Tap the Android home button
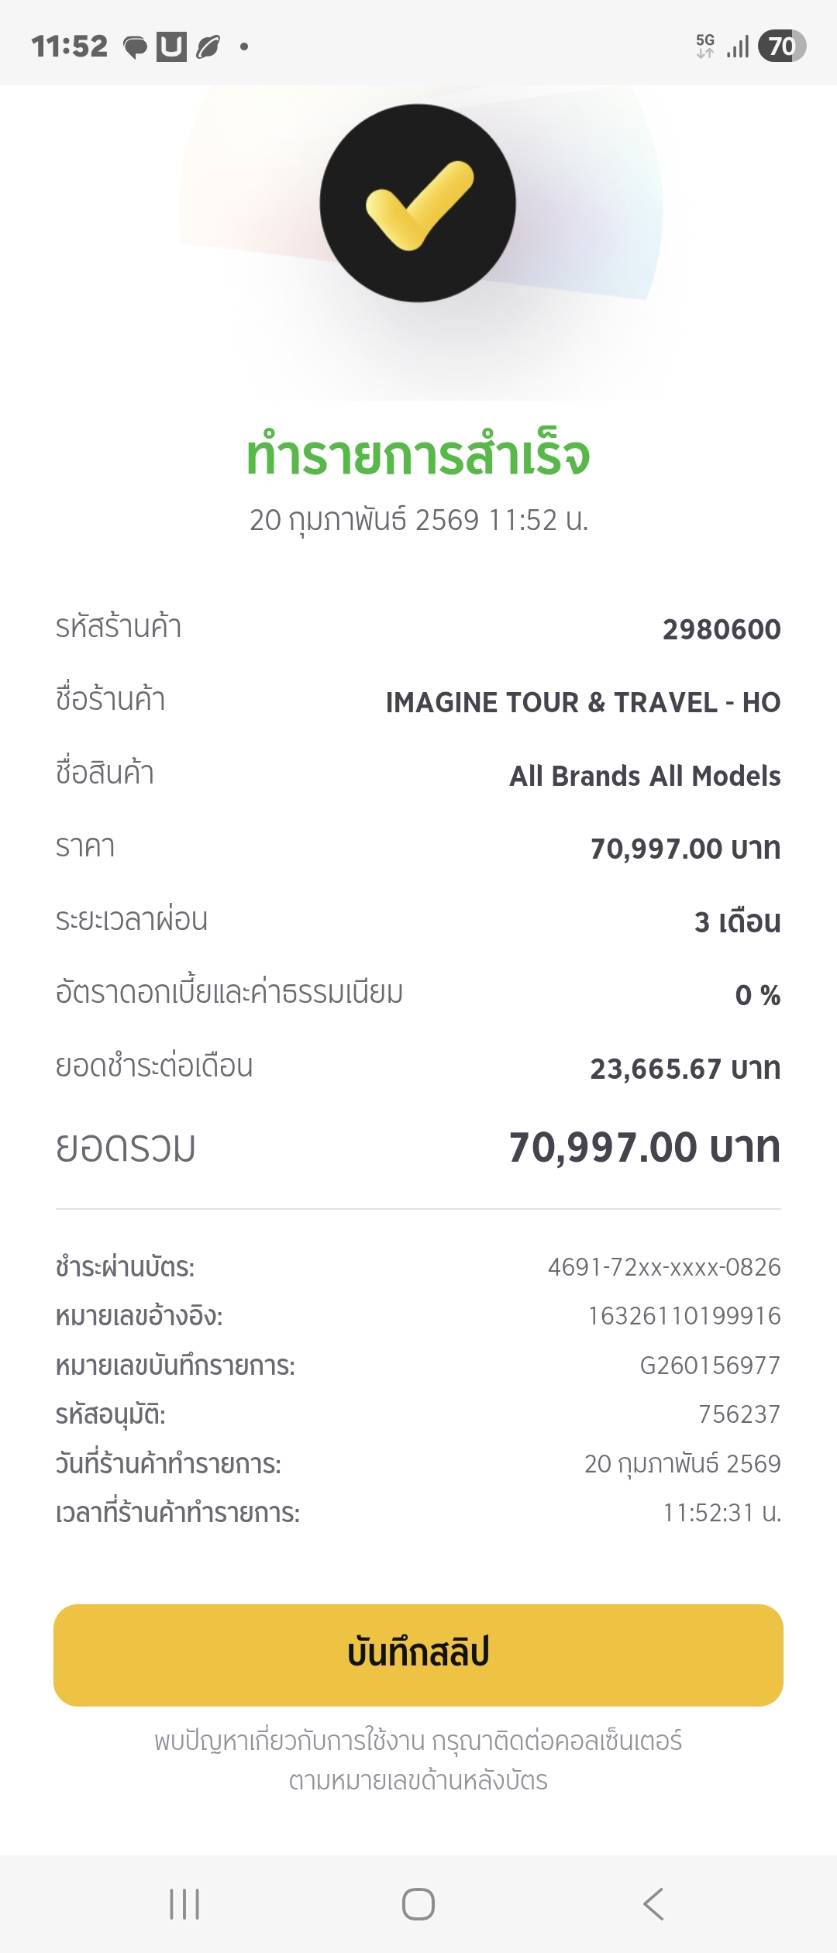 (418, 1903)
